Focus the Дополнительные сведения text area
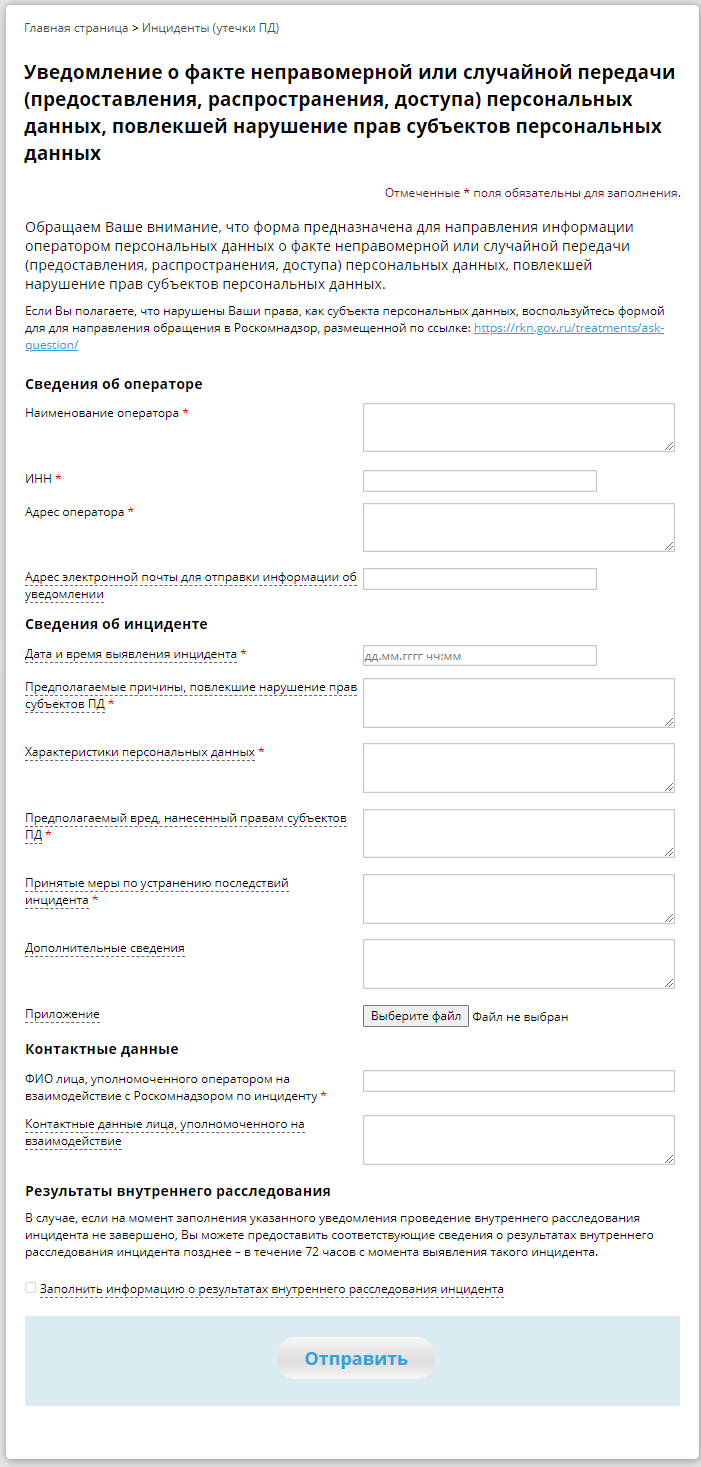 click(x=518, y=964)
